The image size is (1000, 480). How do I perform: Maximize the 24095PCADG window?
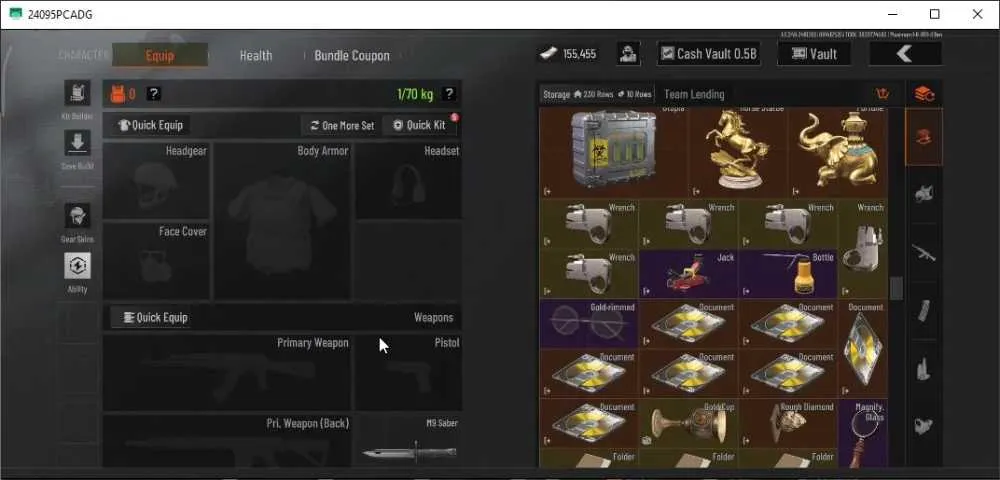coord(934,14)
